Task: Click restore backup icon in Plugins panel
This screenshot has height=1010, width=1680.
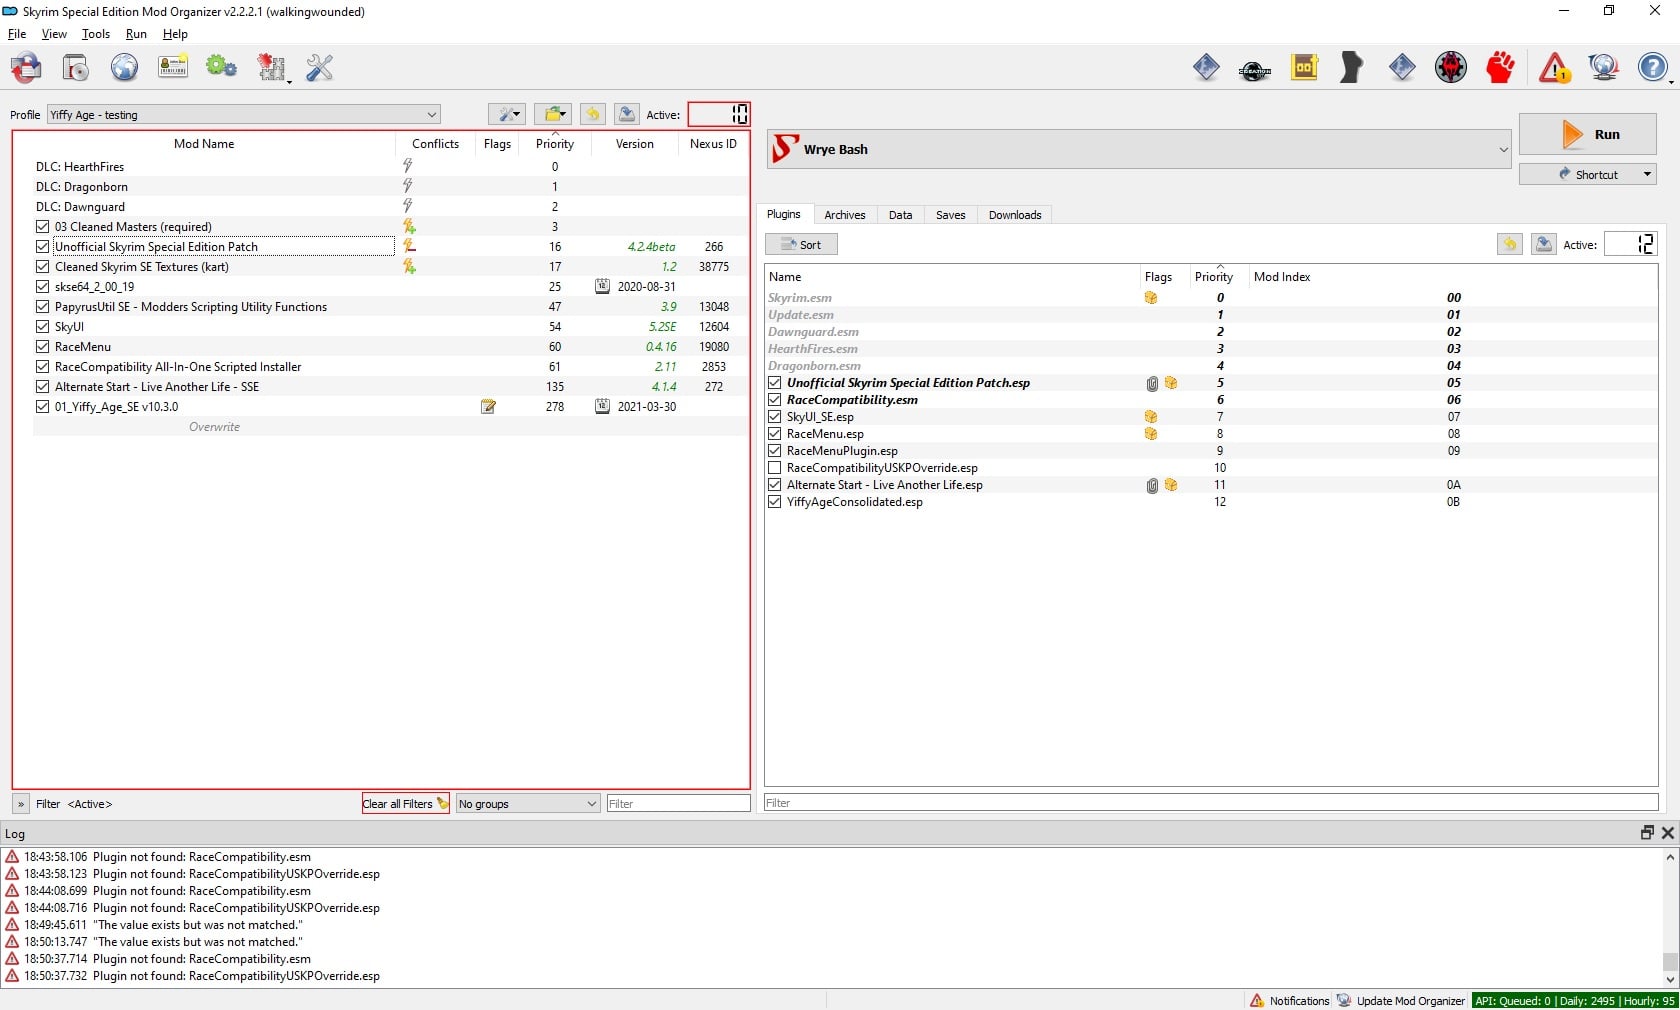Action: pyautogui.click(x=1510, y=244)
